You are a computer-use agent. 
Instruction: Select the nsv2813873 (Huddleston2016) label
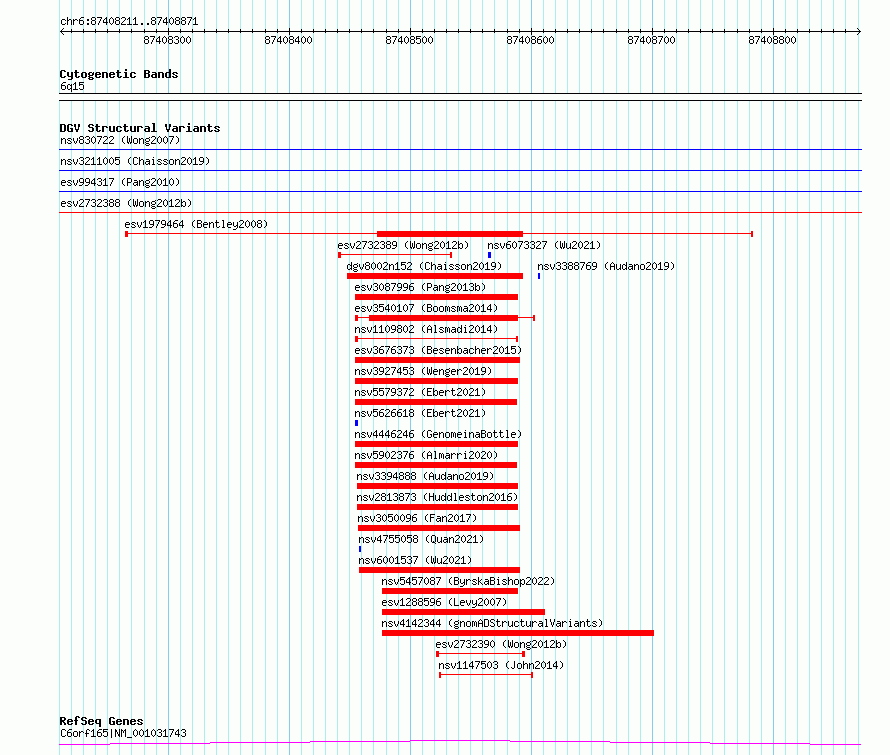tap(437, 497)
